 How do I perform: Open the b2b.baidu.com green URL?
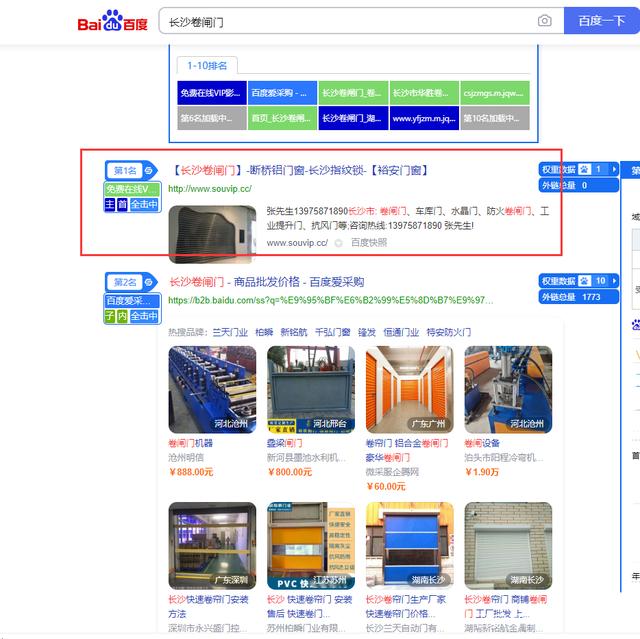[x=331, y=300]
